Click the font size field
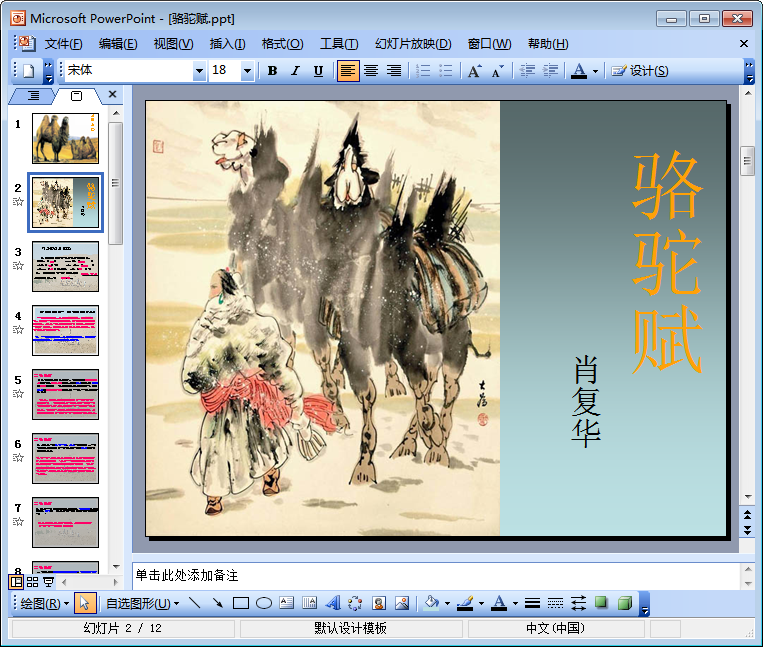Image resolution: width=763 pixels, height=647 pixels. [225, 71]
